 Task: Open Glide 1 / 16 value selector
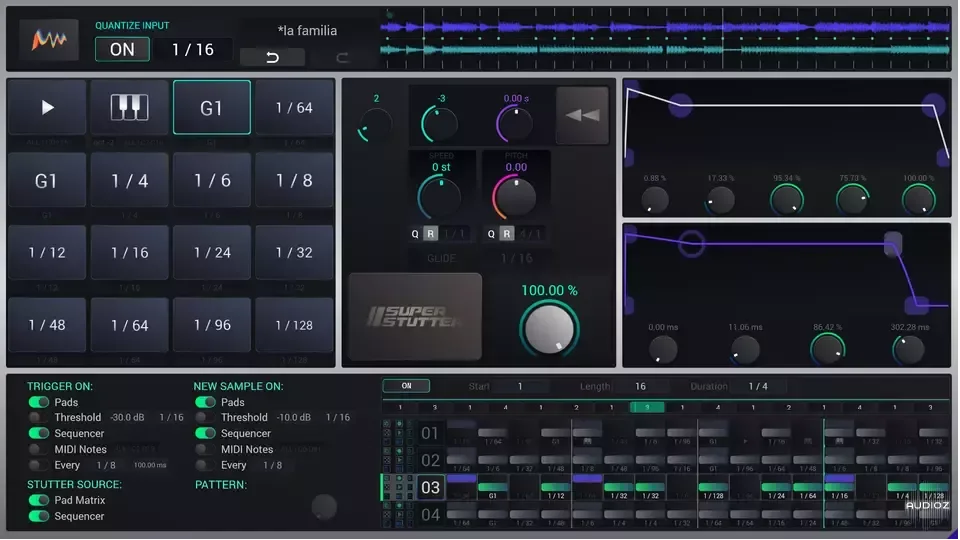click(516, 258)
